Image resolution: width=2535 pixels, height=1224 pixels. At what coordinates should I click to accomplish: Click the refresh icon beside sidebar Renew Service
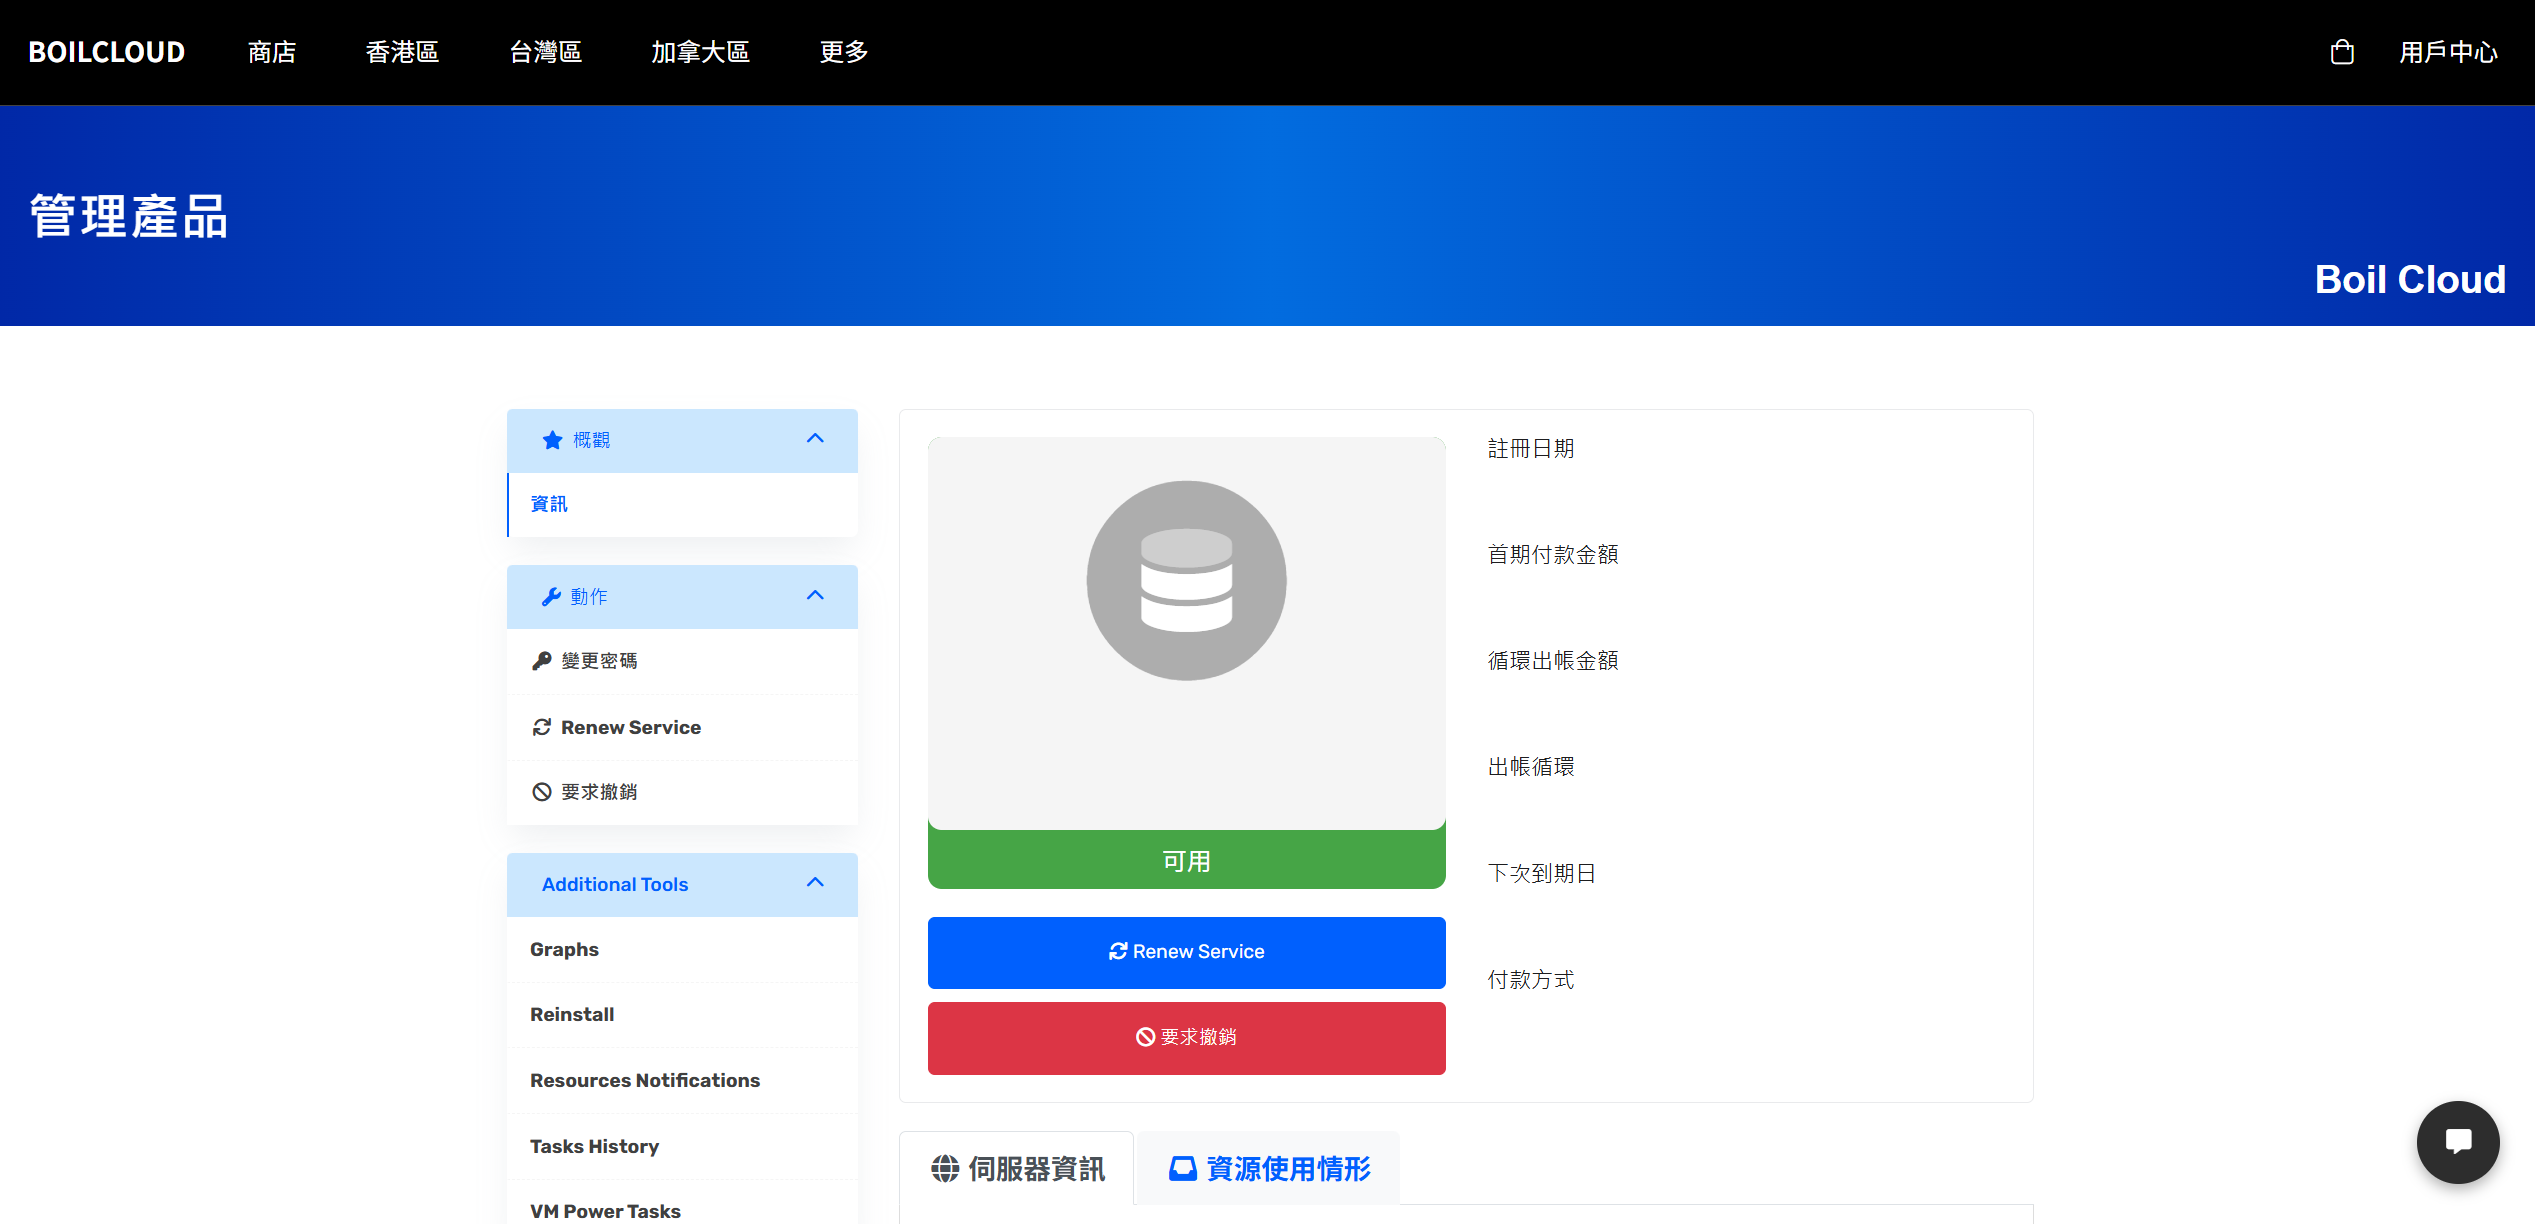[x=542, y=727]
